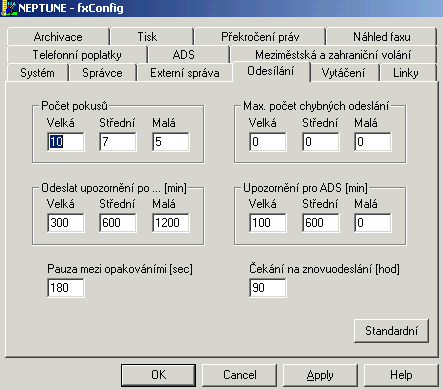Switch to the Archivace tab
Viewport: 443px width, 390px height.
click(x=58, y=37)
